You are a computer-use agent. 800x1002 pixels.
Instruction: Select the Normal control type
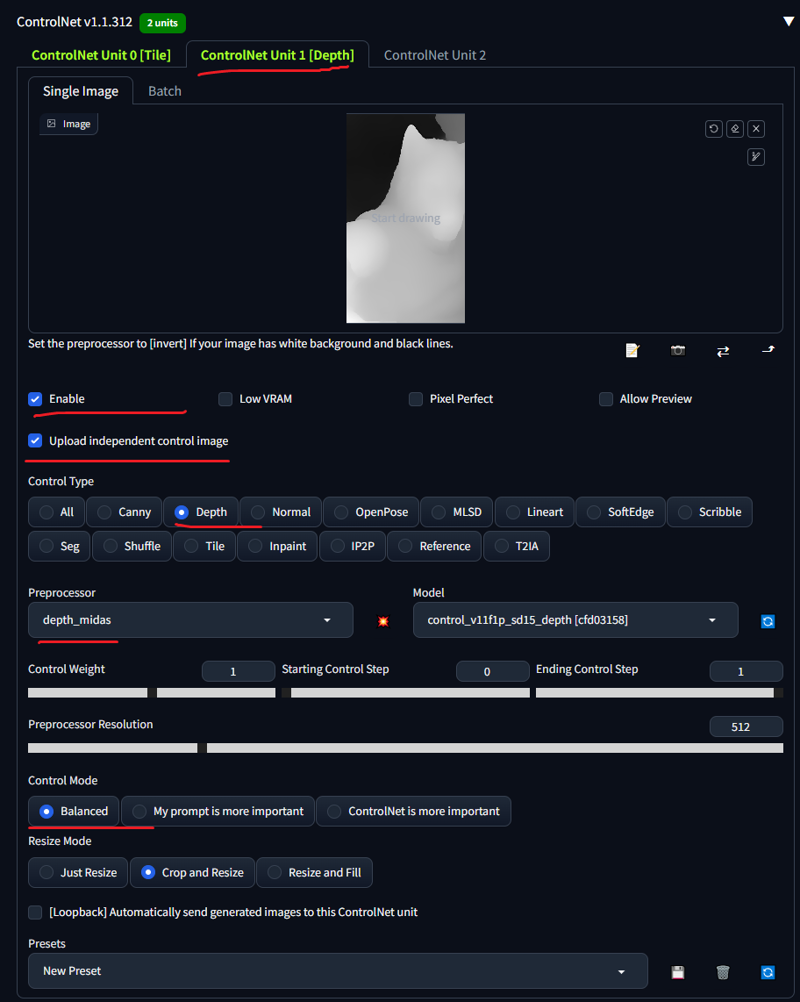[x=281, y=512]
